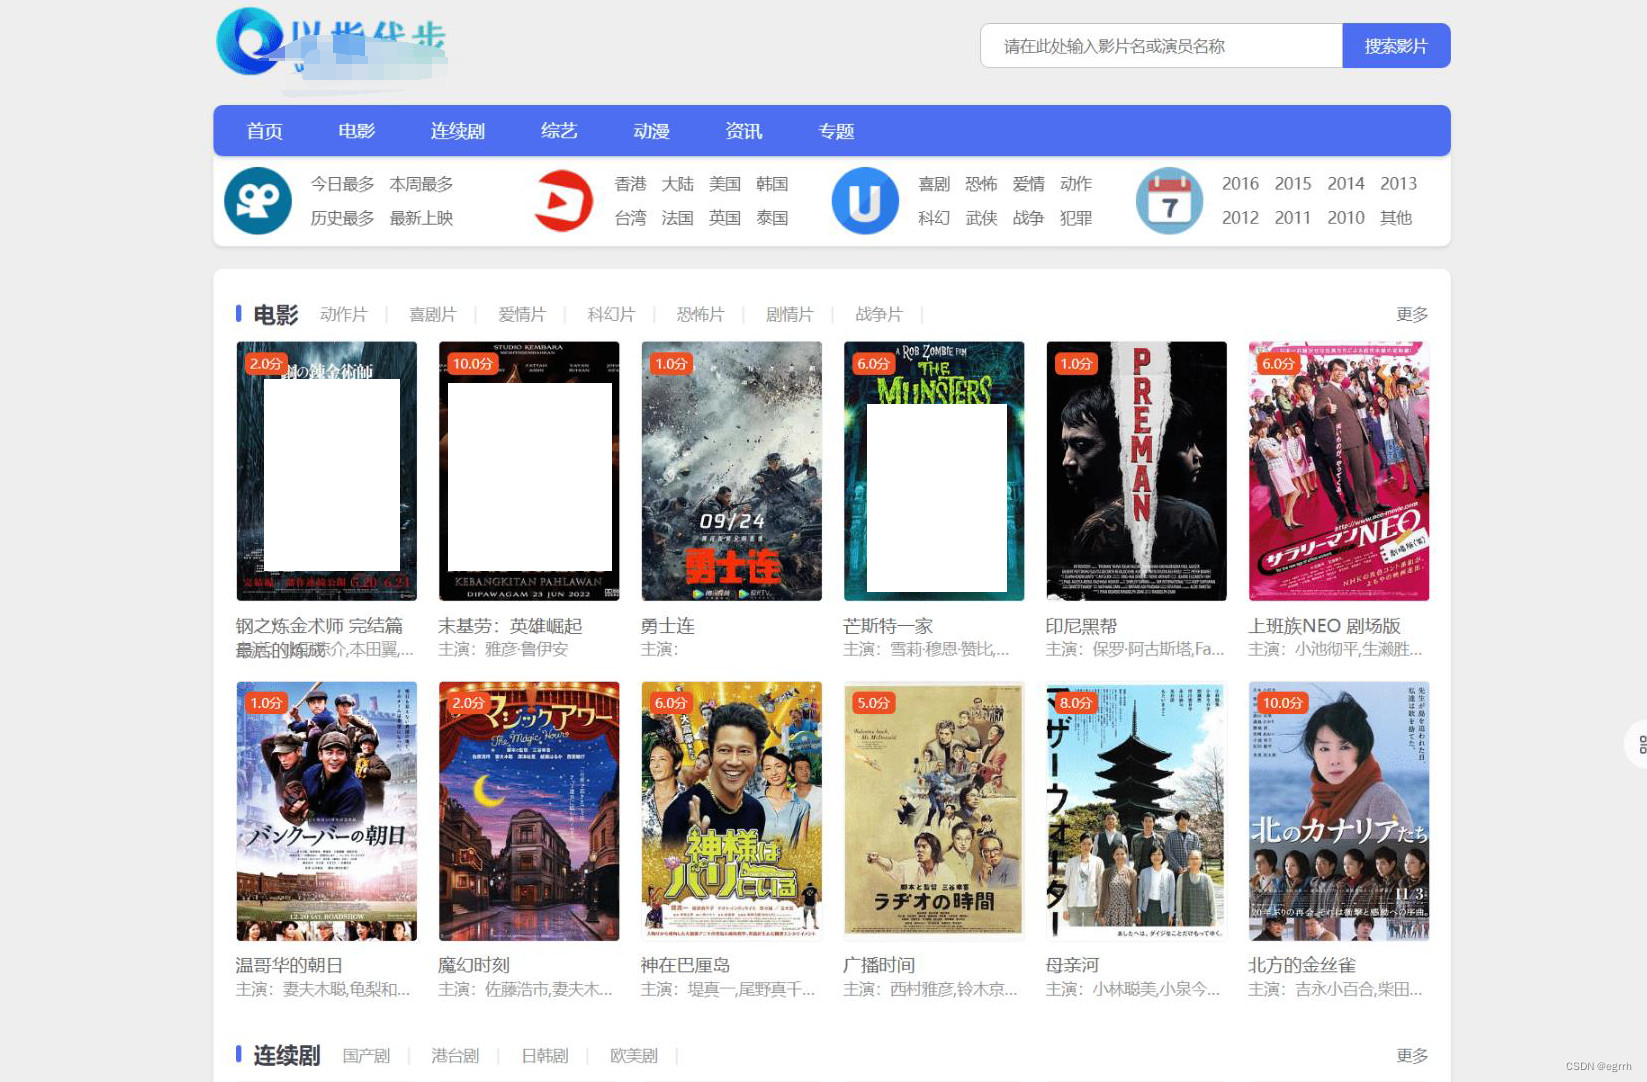Filter by year 其他
Image resolution: width=1647 pixels, height=1082 pixels.
click(1396, 218)
